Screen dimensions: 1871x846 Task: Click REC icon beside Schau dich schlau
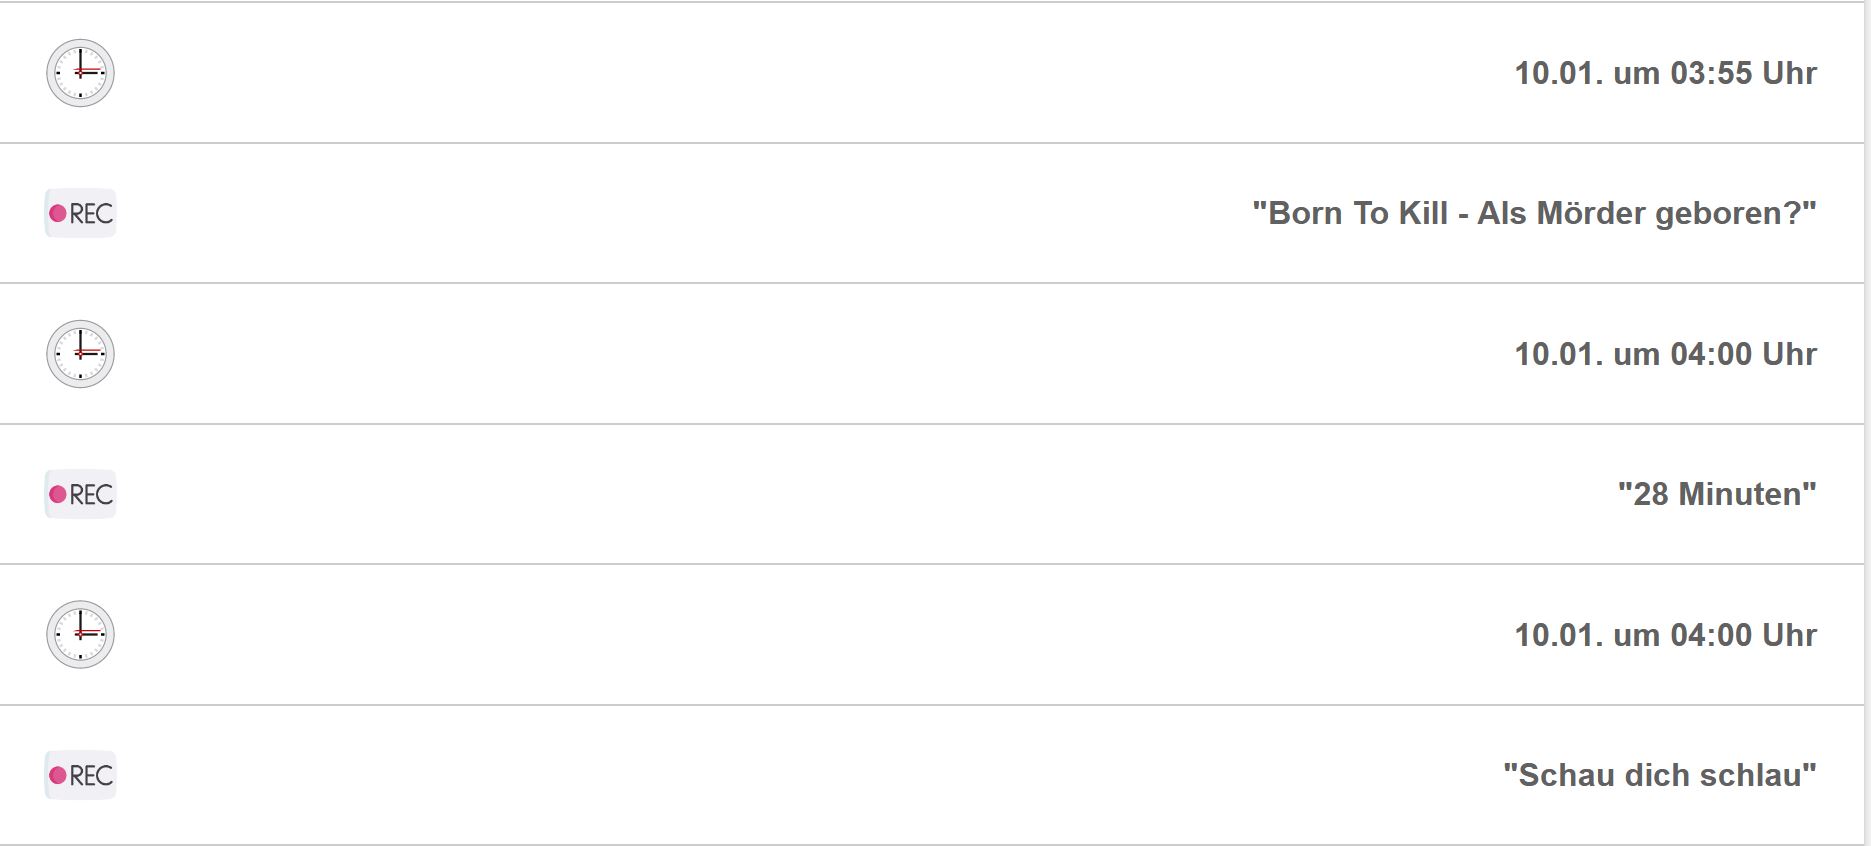click(x=80, y=775)
